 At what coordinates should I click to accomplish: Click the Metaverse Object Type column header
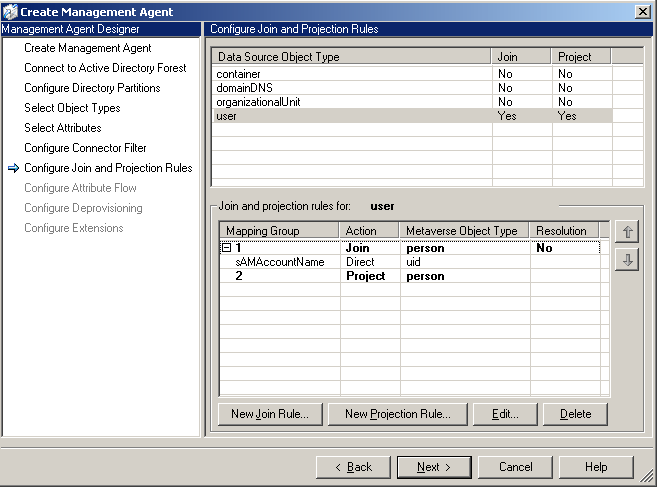[x=465, y=231]
